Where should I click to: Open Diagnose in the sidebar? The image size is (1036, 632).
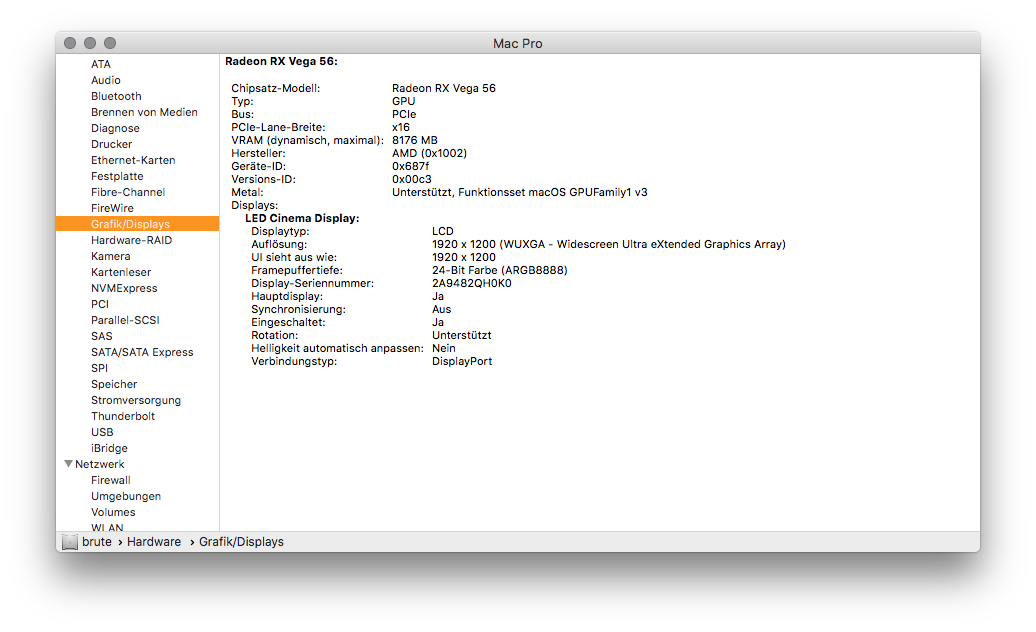pyautogui.click(x=116, y=128)
